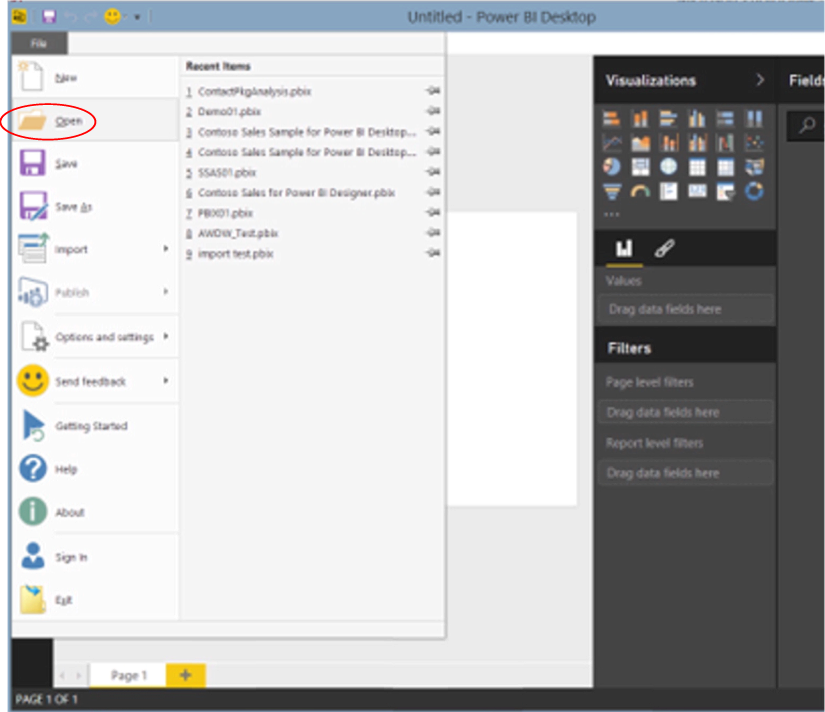Select the waterfall chart visualization
Image resolution: width=825 pixels, height=712 pixels.
725,143
